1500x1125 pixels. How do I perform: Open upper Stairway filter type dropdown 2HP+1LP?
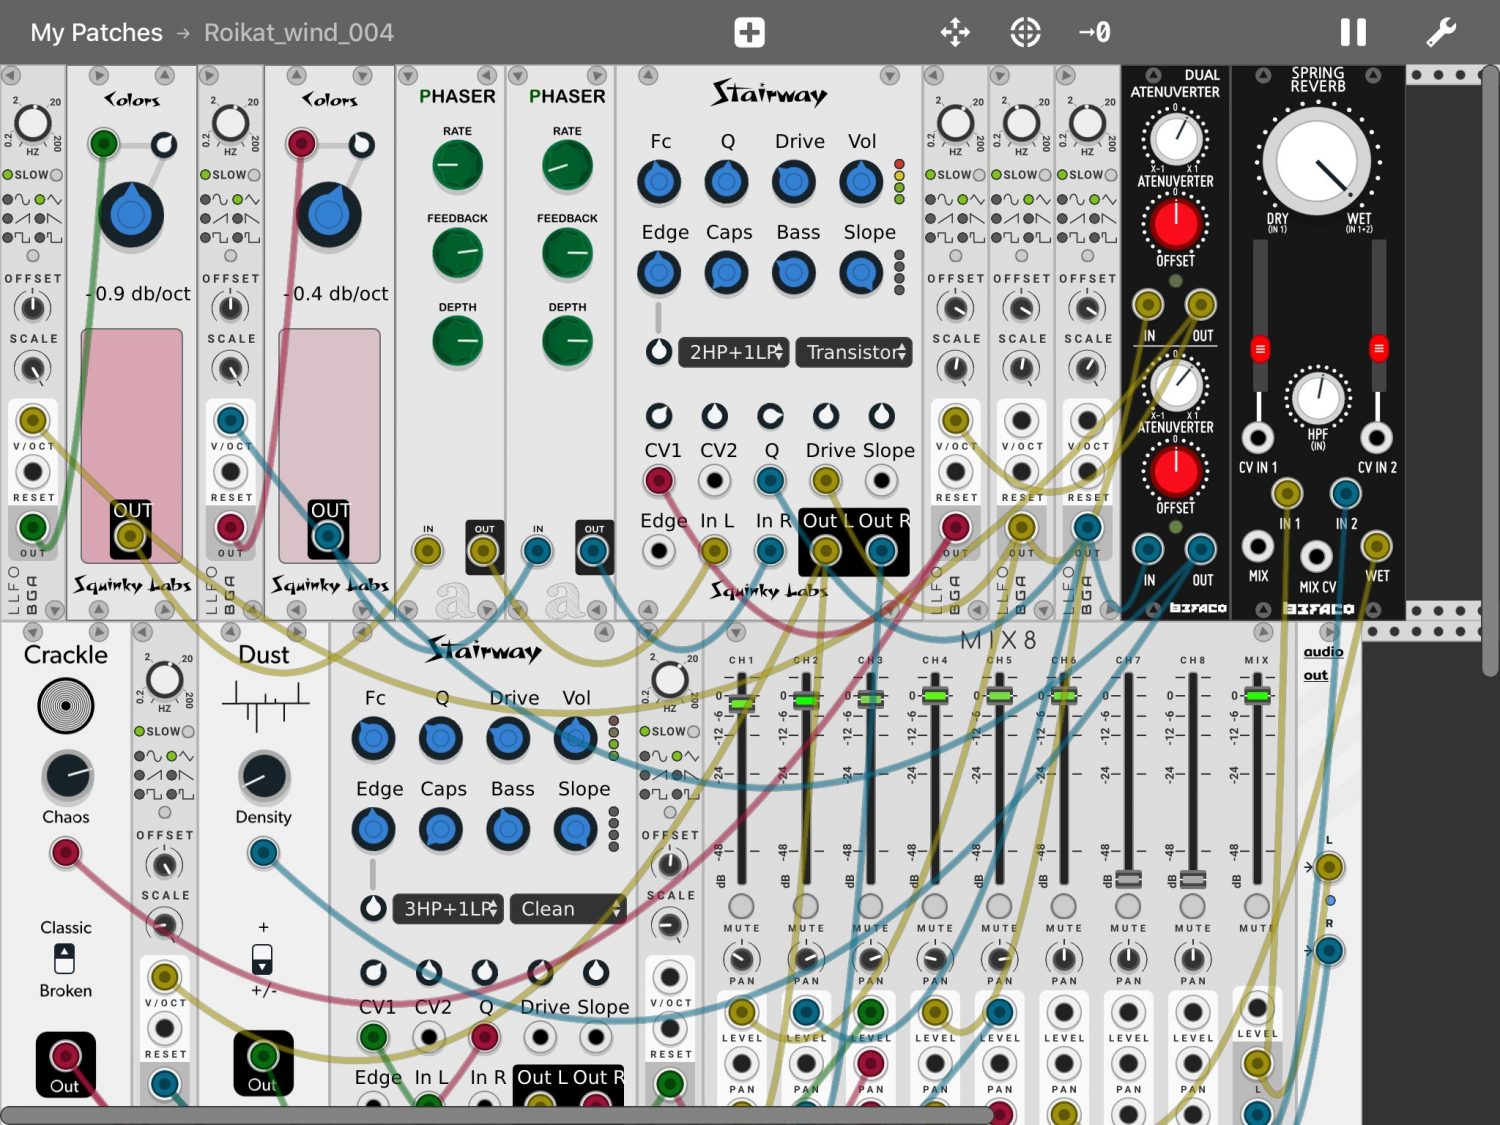(734, 352)
